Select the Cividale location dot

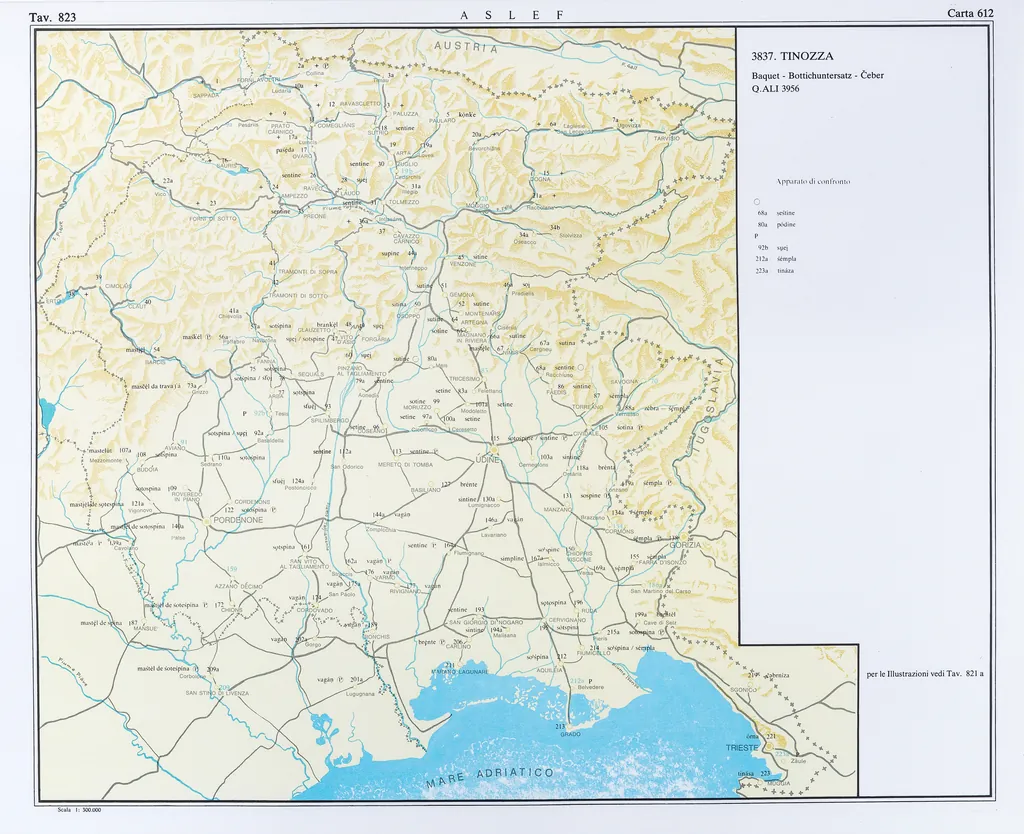585,432
